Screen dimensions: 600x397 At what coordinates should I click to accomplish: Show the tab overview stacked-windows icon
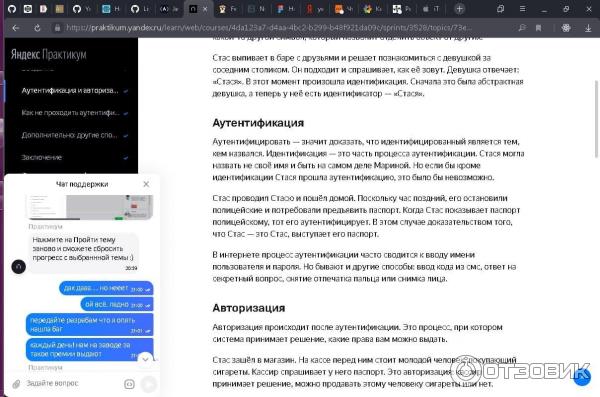[x=500, y=9]
